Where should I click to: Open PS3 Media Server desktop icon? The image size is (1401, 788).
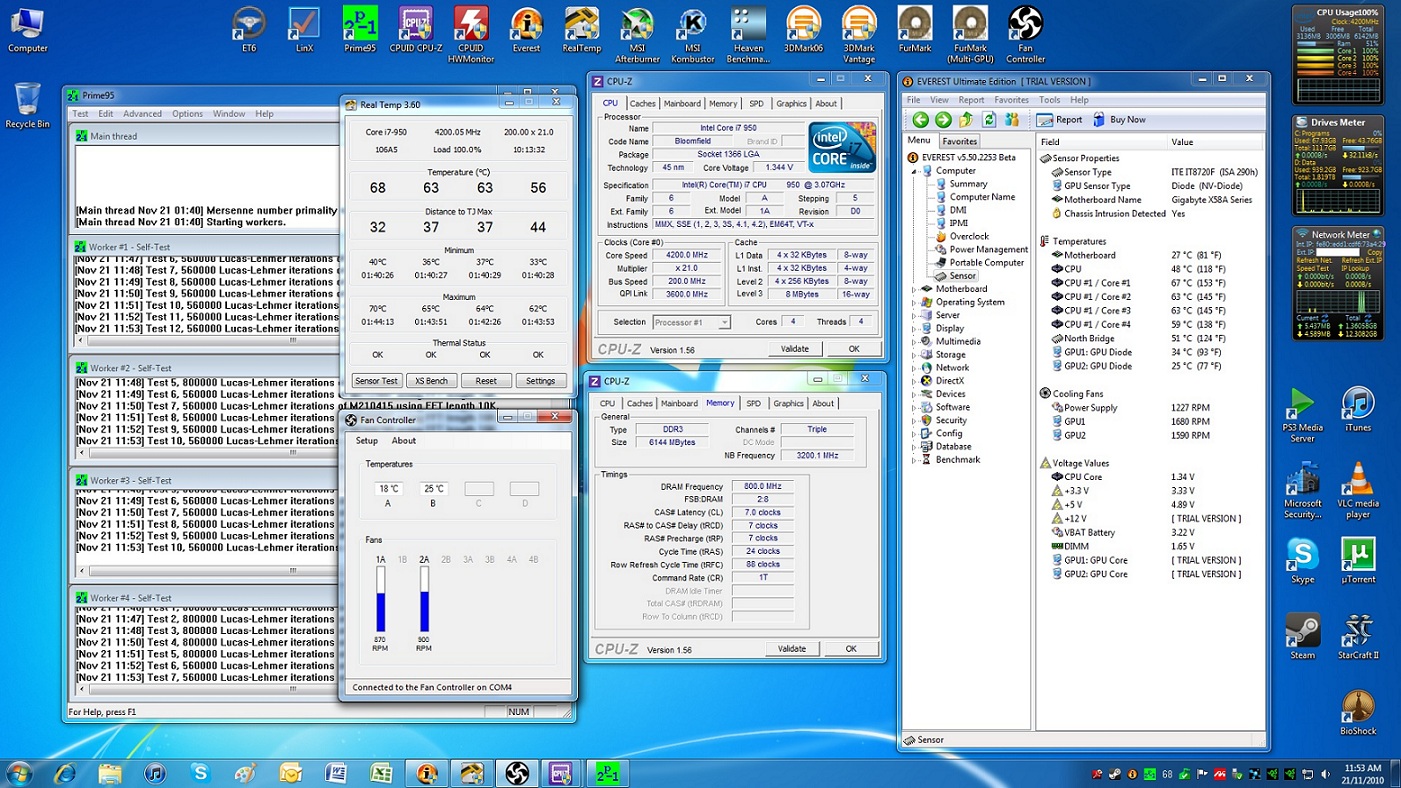coord(1302,415)
